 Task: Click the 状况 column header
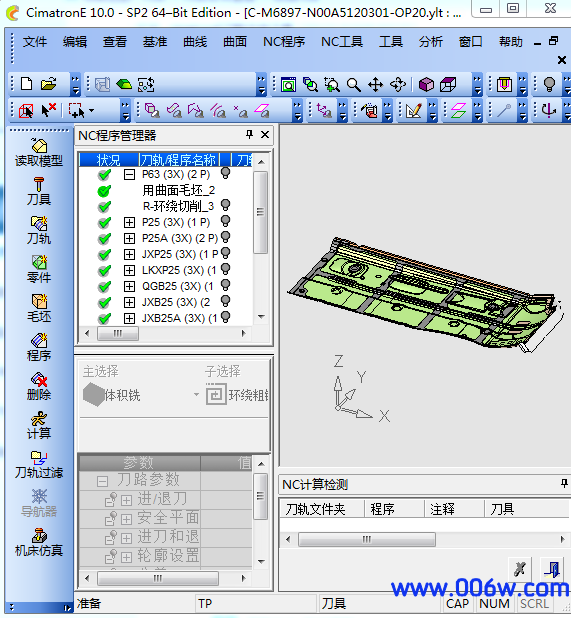click(109, 160)
